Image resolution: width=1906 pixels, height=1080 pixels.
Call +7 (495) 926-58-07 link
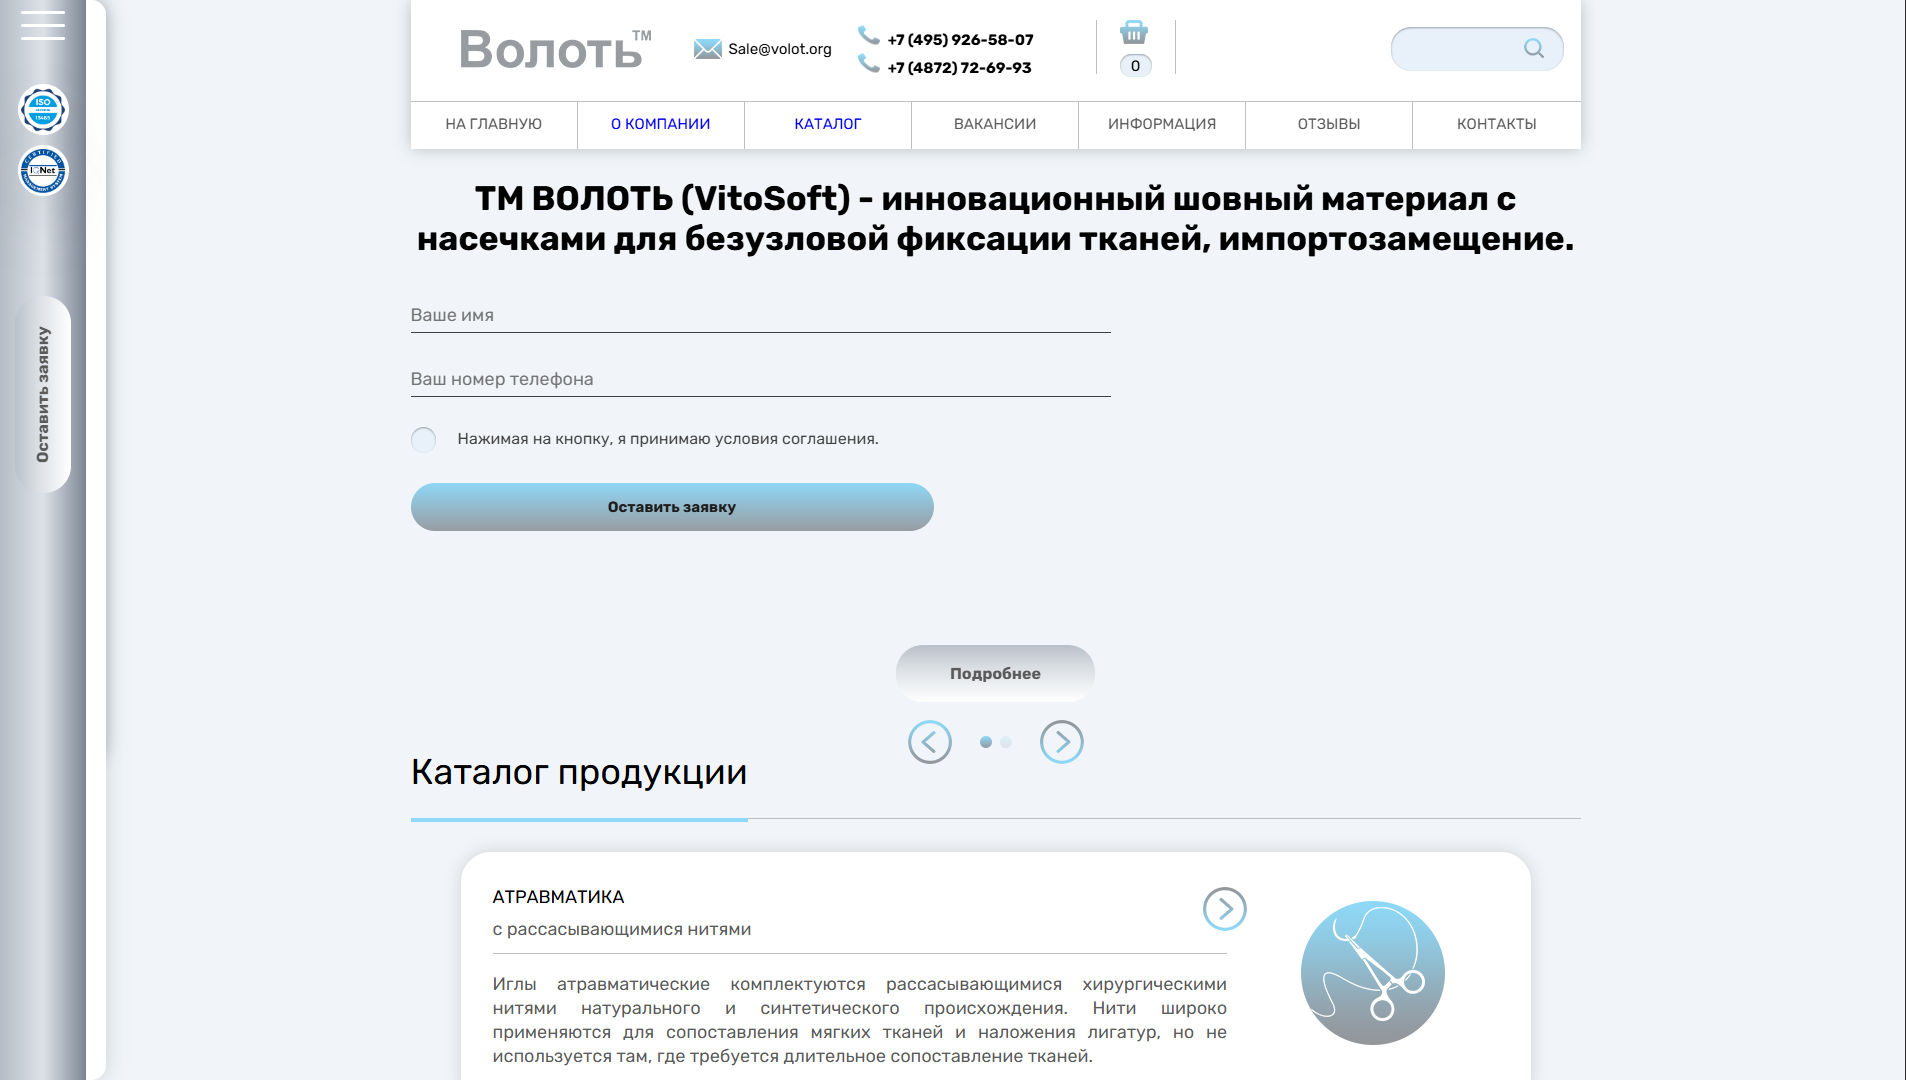960,40
